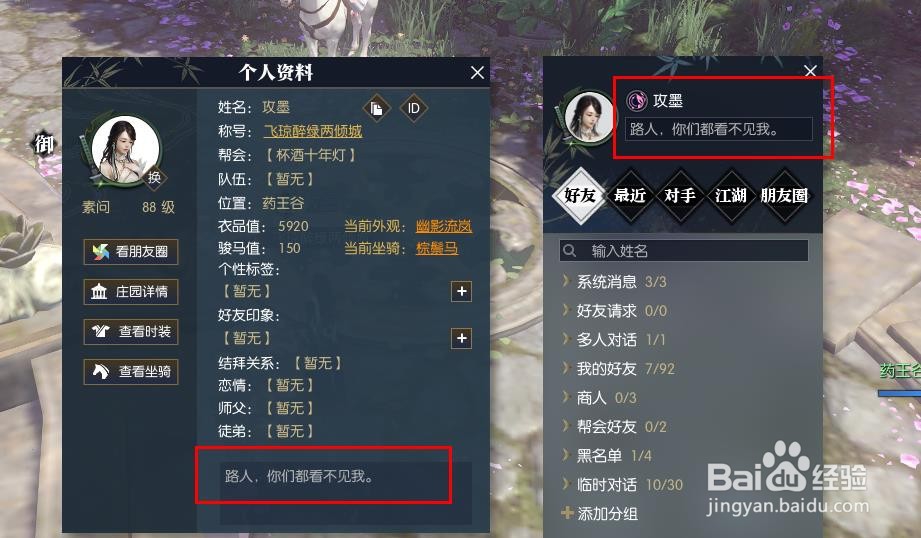View outfits via 查看时装
This screenshot has height=538, width=921.
pyautogui.click(x=131, y=332)
